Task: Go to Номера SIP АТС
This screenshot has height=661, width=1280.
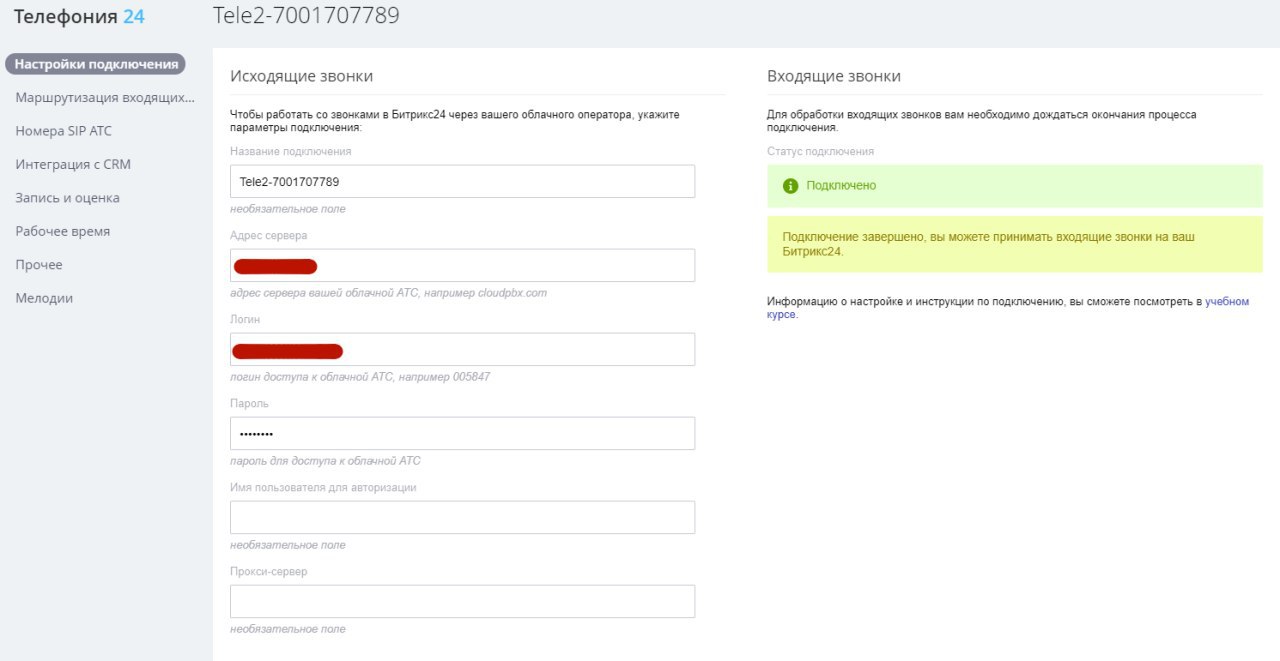Action: 63,131
